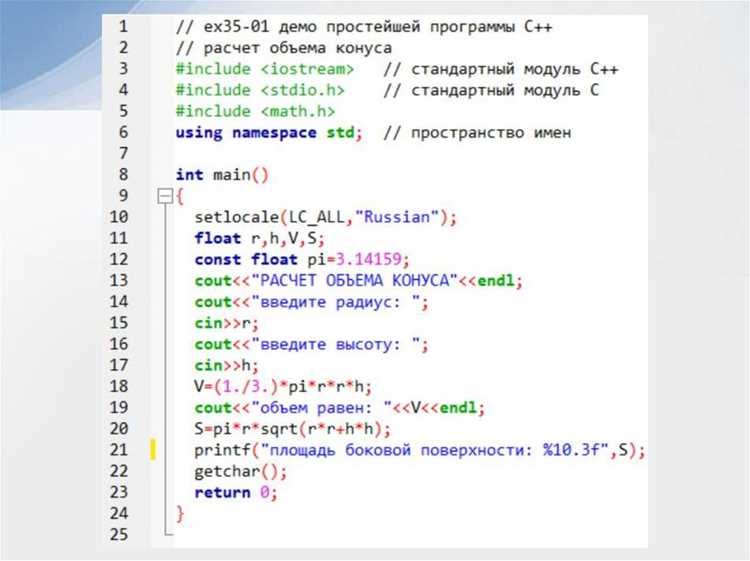
Task: Click the string "введите высоту: "
Action: [x=335, y=344]
